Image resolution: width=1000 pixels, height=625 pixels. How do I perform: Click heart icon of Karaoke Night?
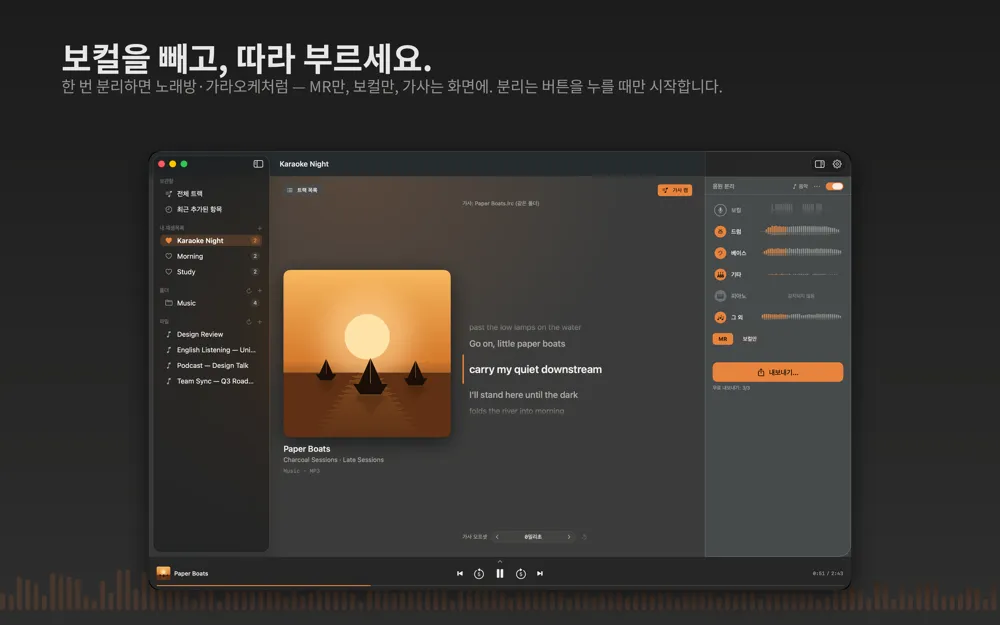pos(168,240)
